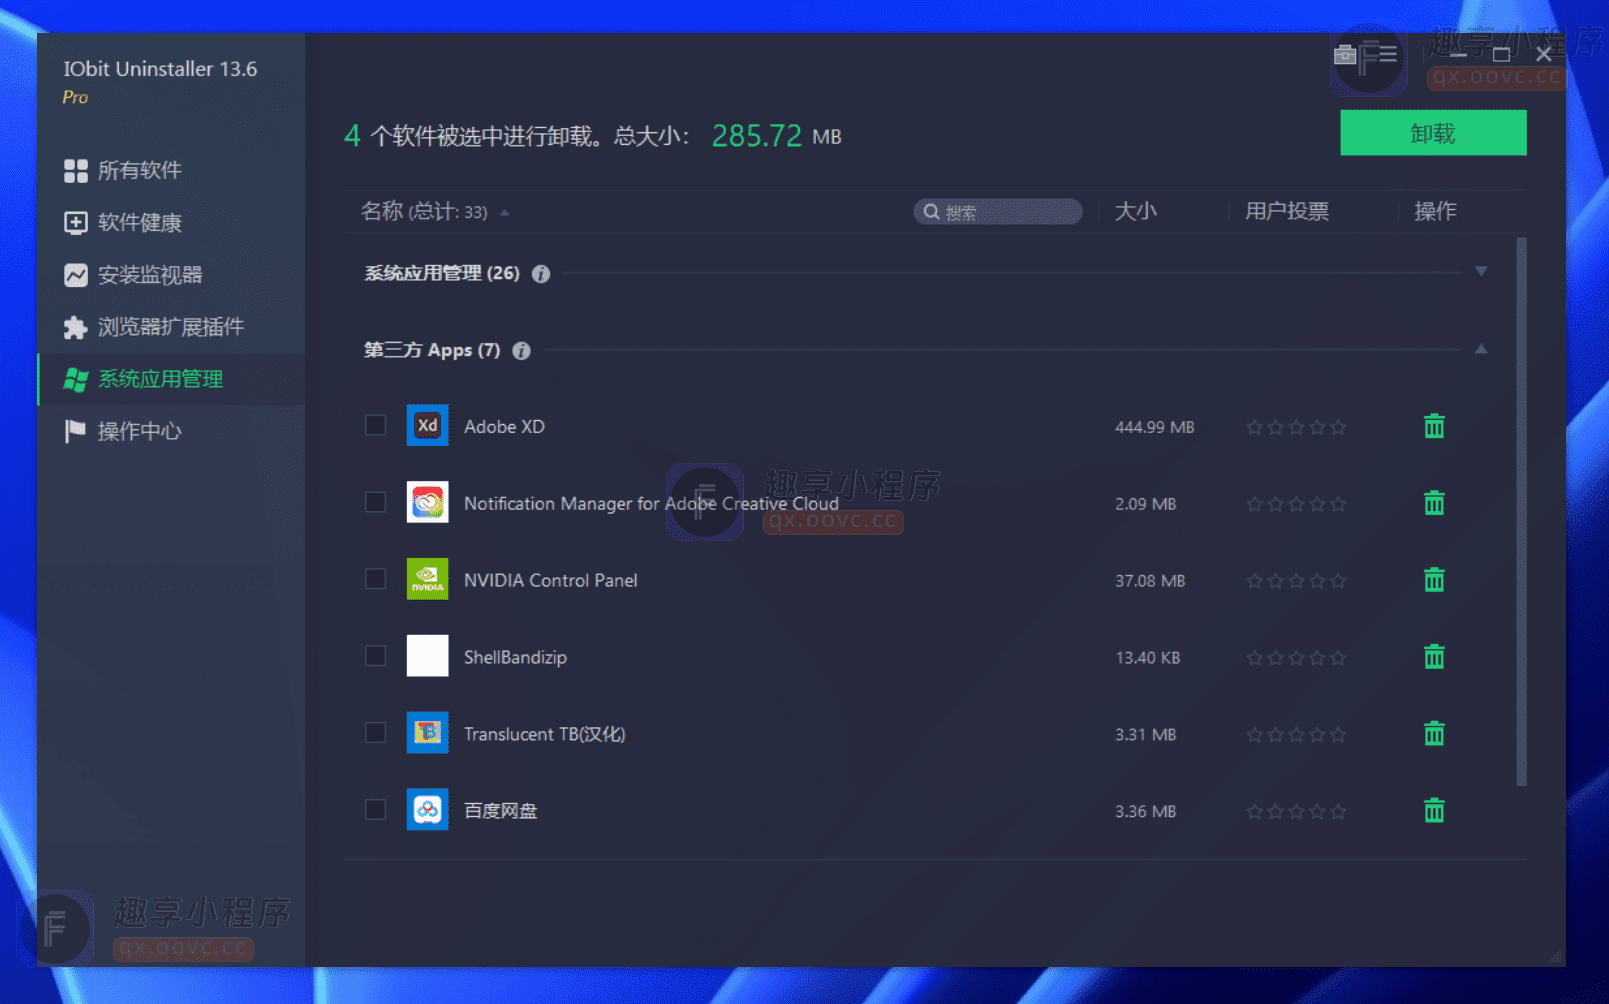Click the trash icon for NVIDIA Control Panel
1609x1004 pixels.
point(1434,580)
